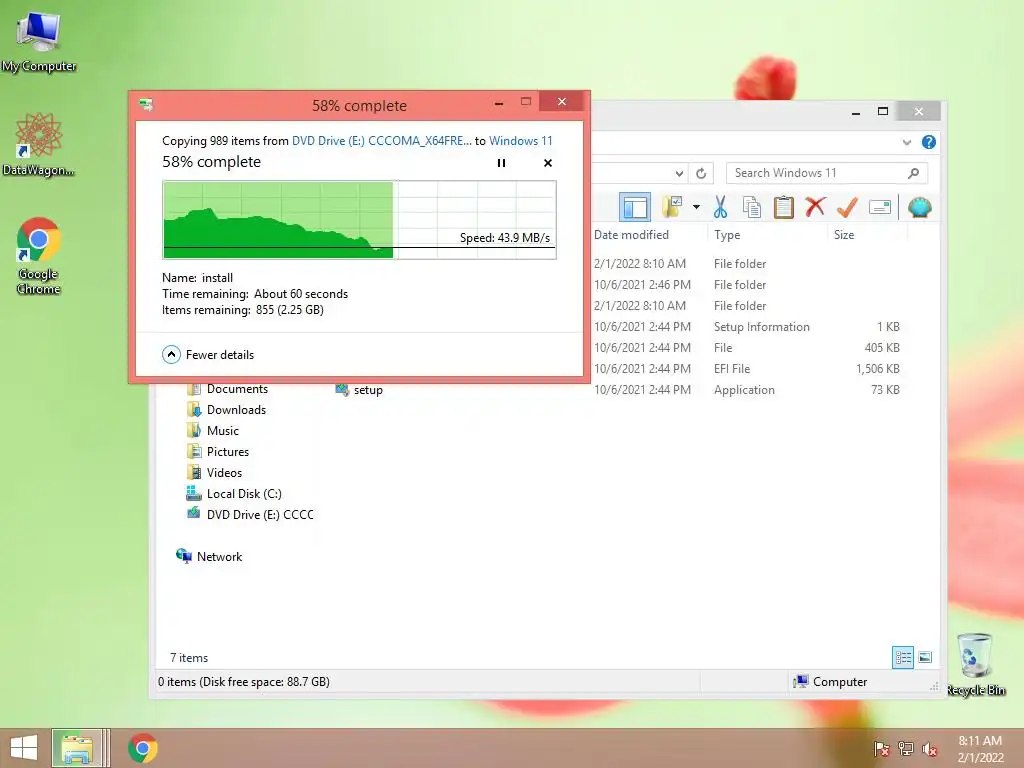Viewport: 1024px width, 768px height.
Task: Open Pictures in navigation pane
Action: tap(217, 451)
